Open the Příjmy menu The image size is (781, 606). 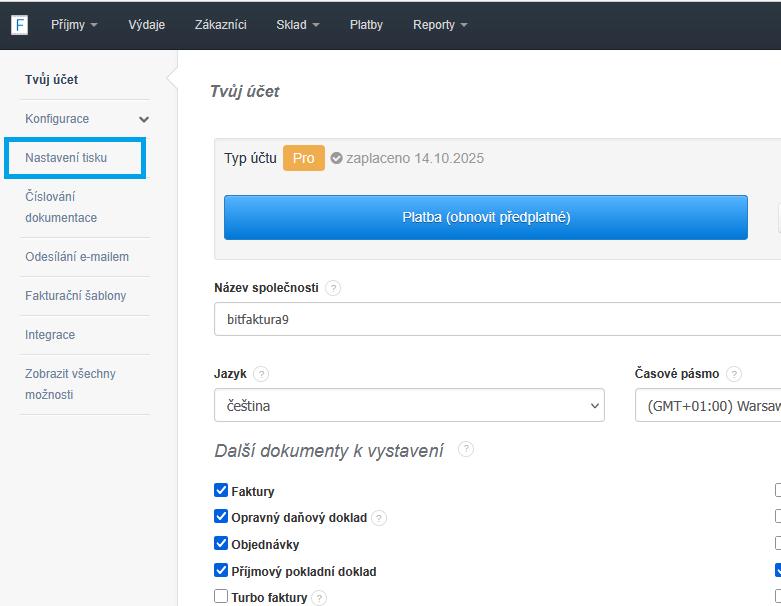coord(74,25)
